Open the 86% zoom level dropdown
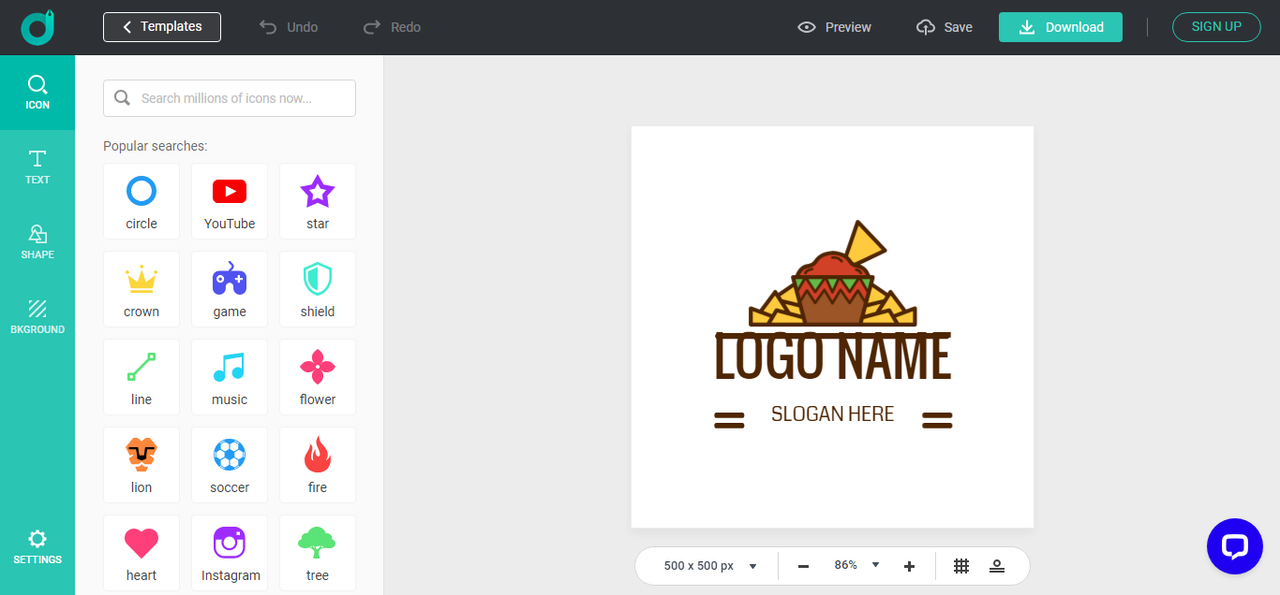The image size is (1280, 595). coord(857,565)
